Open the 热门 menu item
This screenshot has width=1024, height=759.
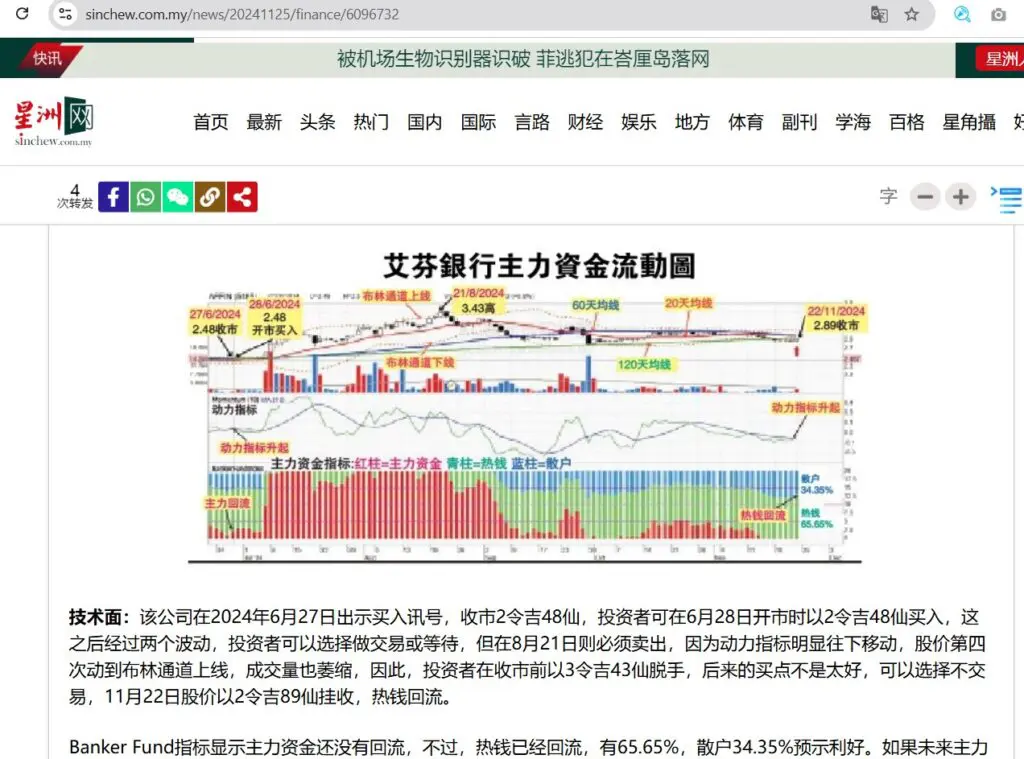(x=371, y=121)
